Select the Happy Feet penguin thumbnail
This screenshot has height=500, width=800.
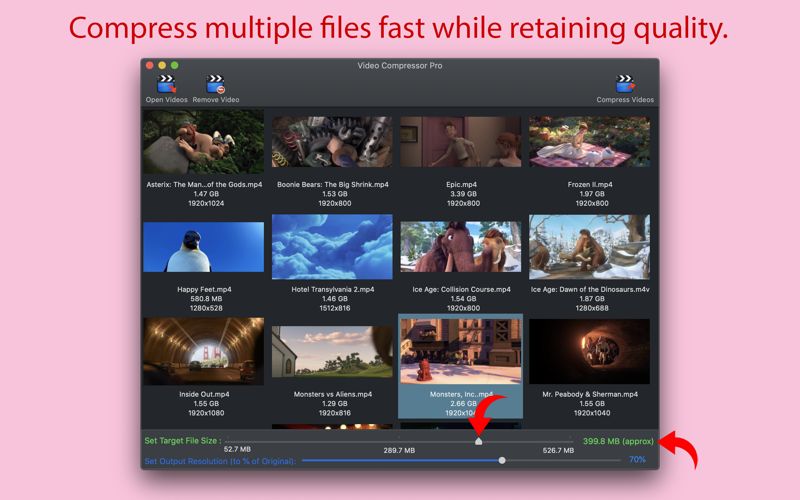(x=204, y=247)
